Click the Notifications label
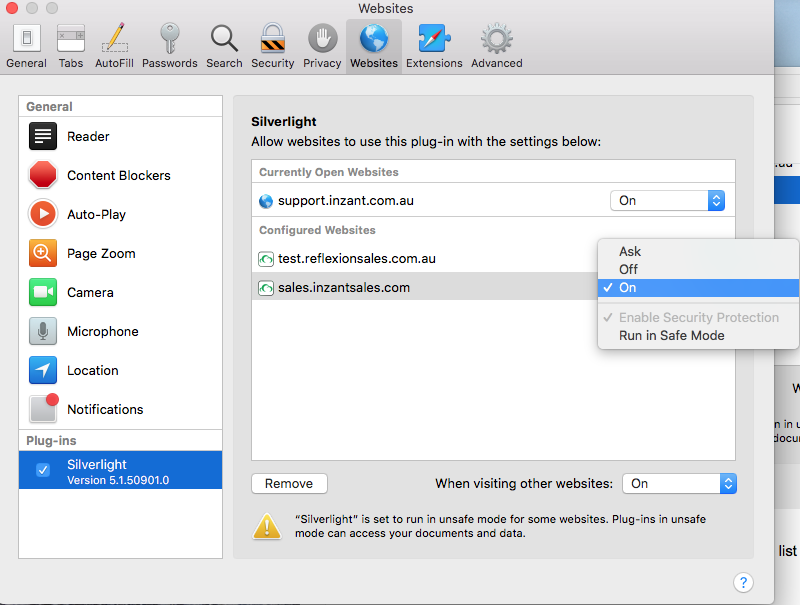The height and width of the screenshot is (605, 800). 105,409
